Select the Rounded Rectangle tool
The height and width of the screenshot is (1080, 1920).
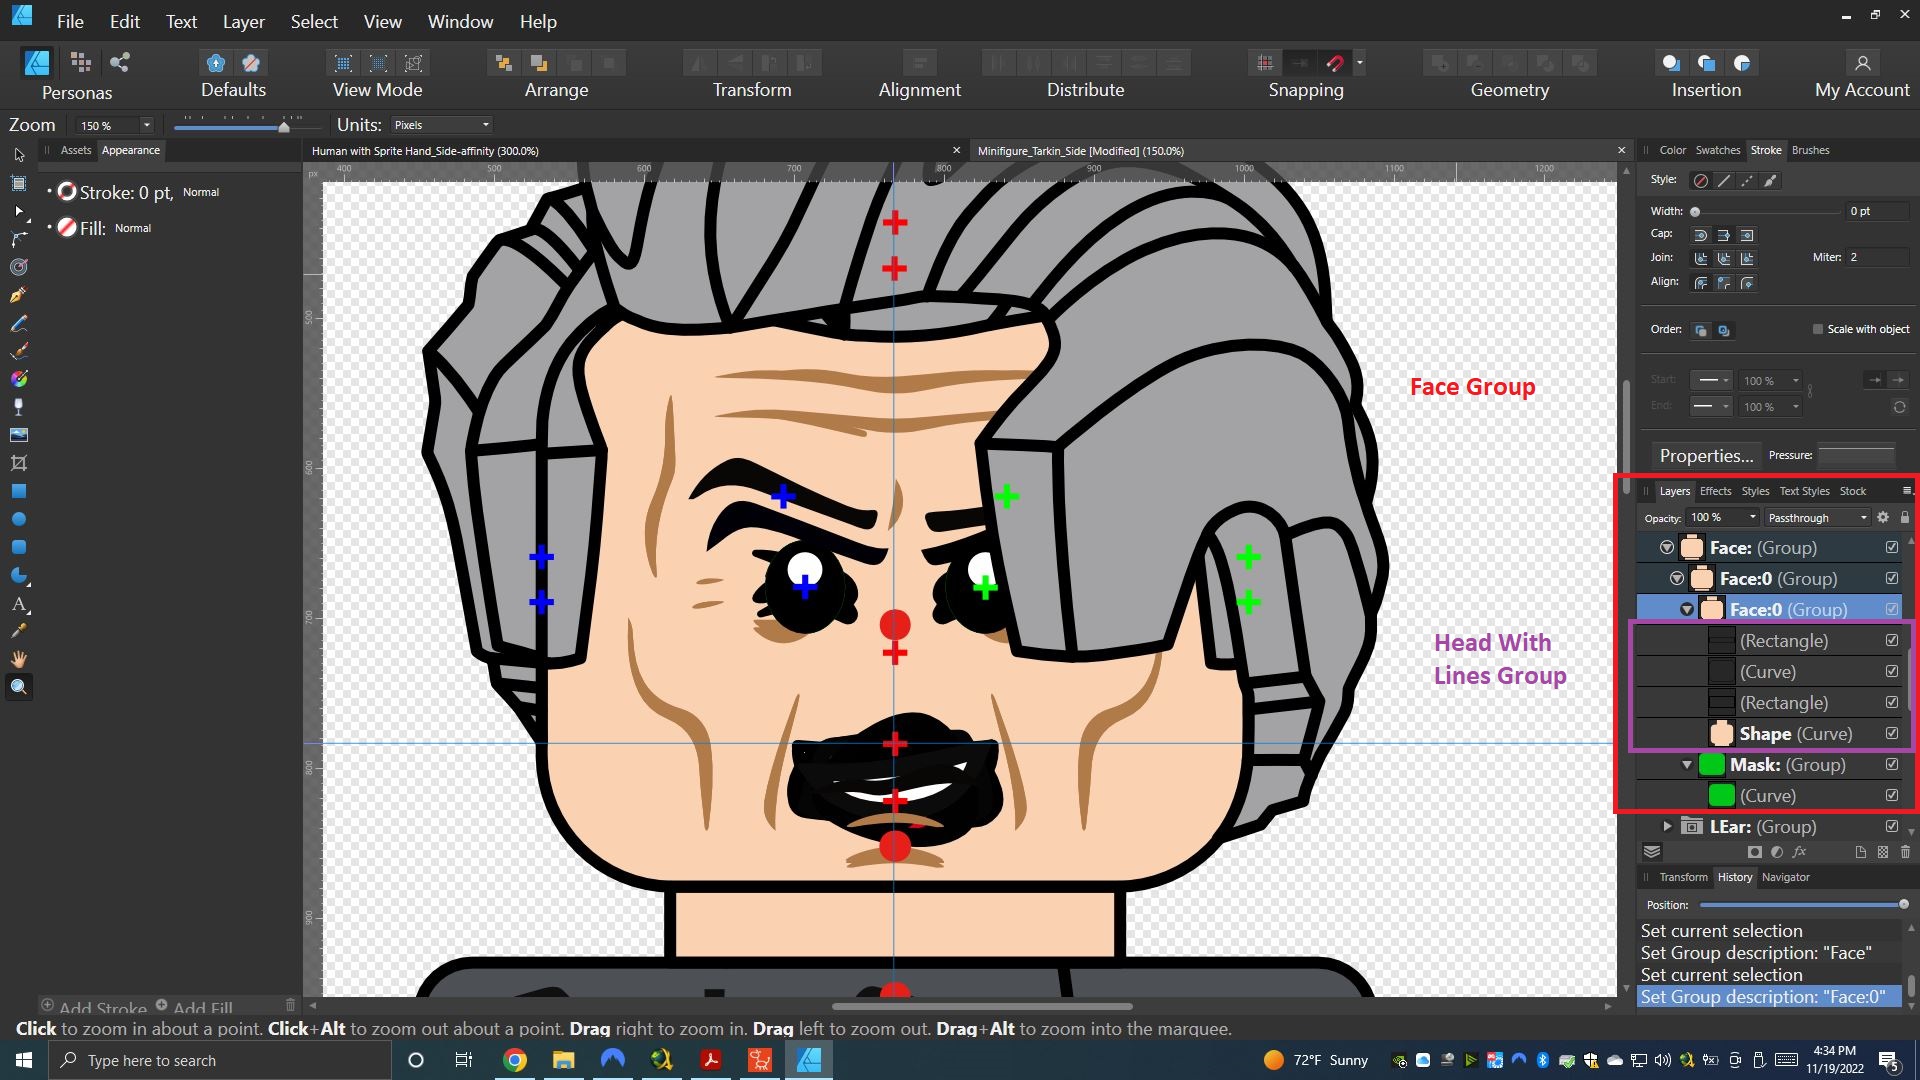point(19,547)
